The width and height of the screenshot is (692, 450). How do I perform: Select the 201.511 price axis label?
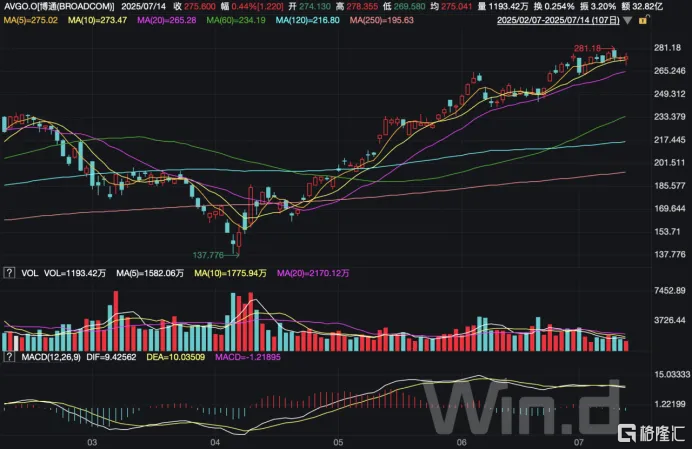click(x=669, y=162)
